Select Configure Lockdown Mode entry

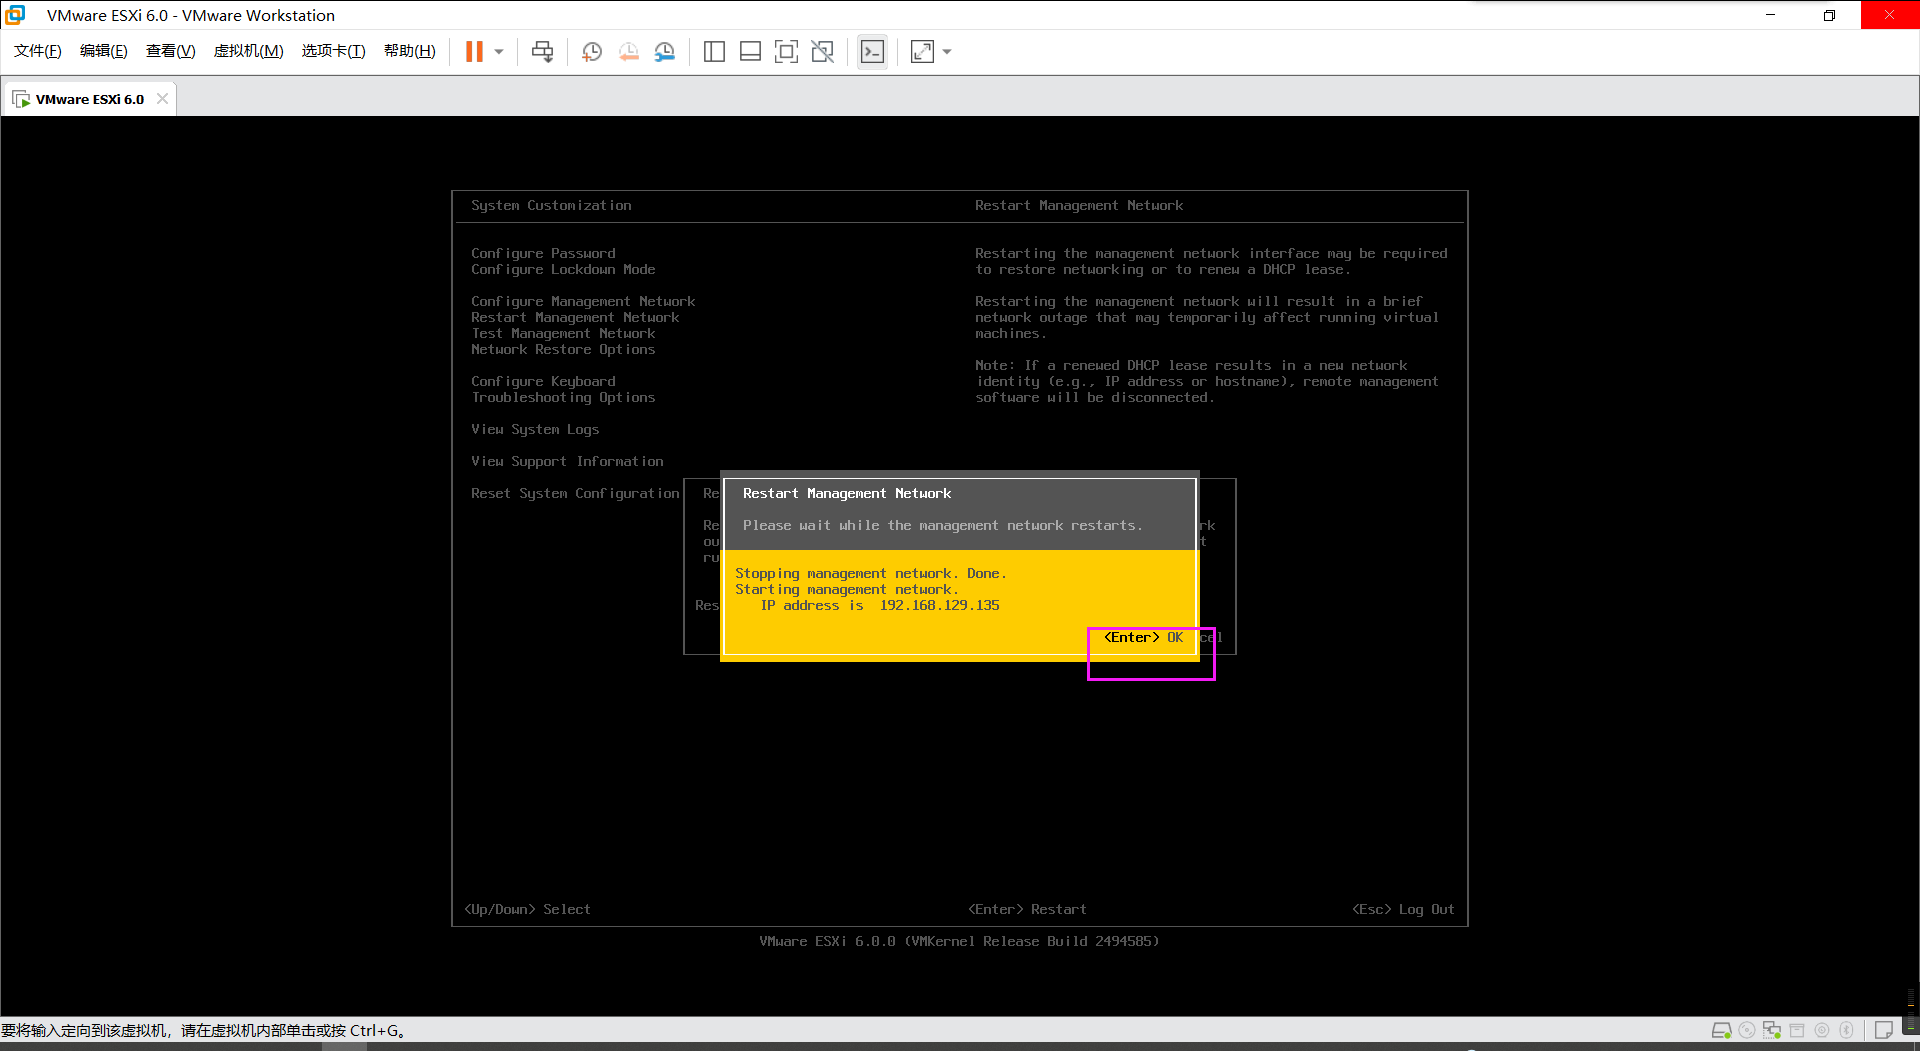coord(563,270)
